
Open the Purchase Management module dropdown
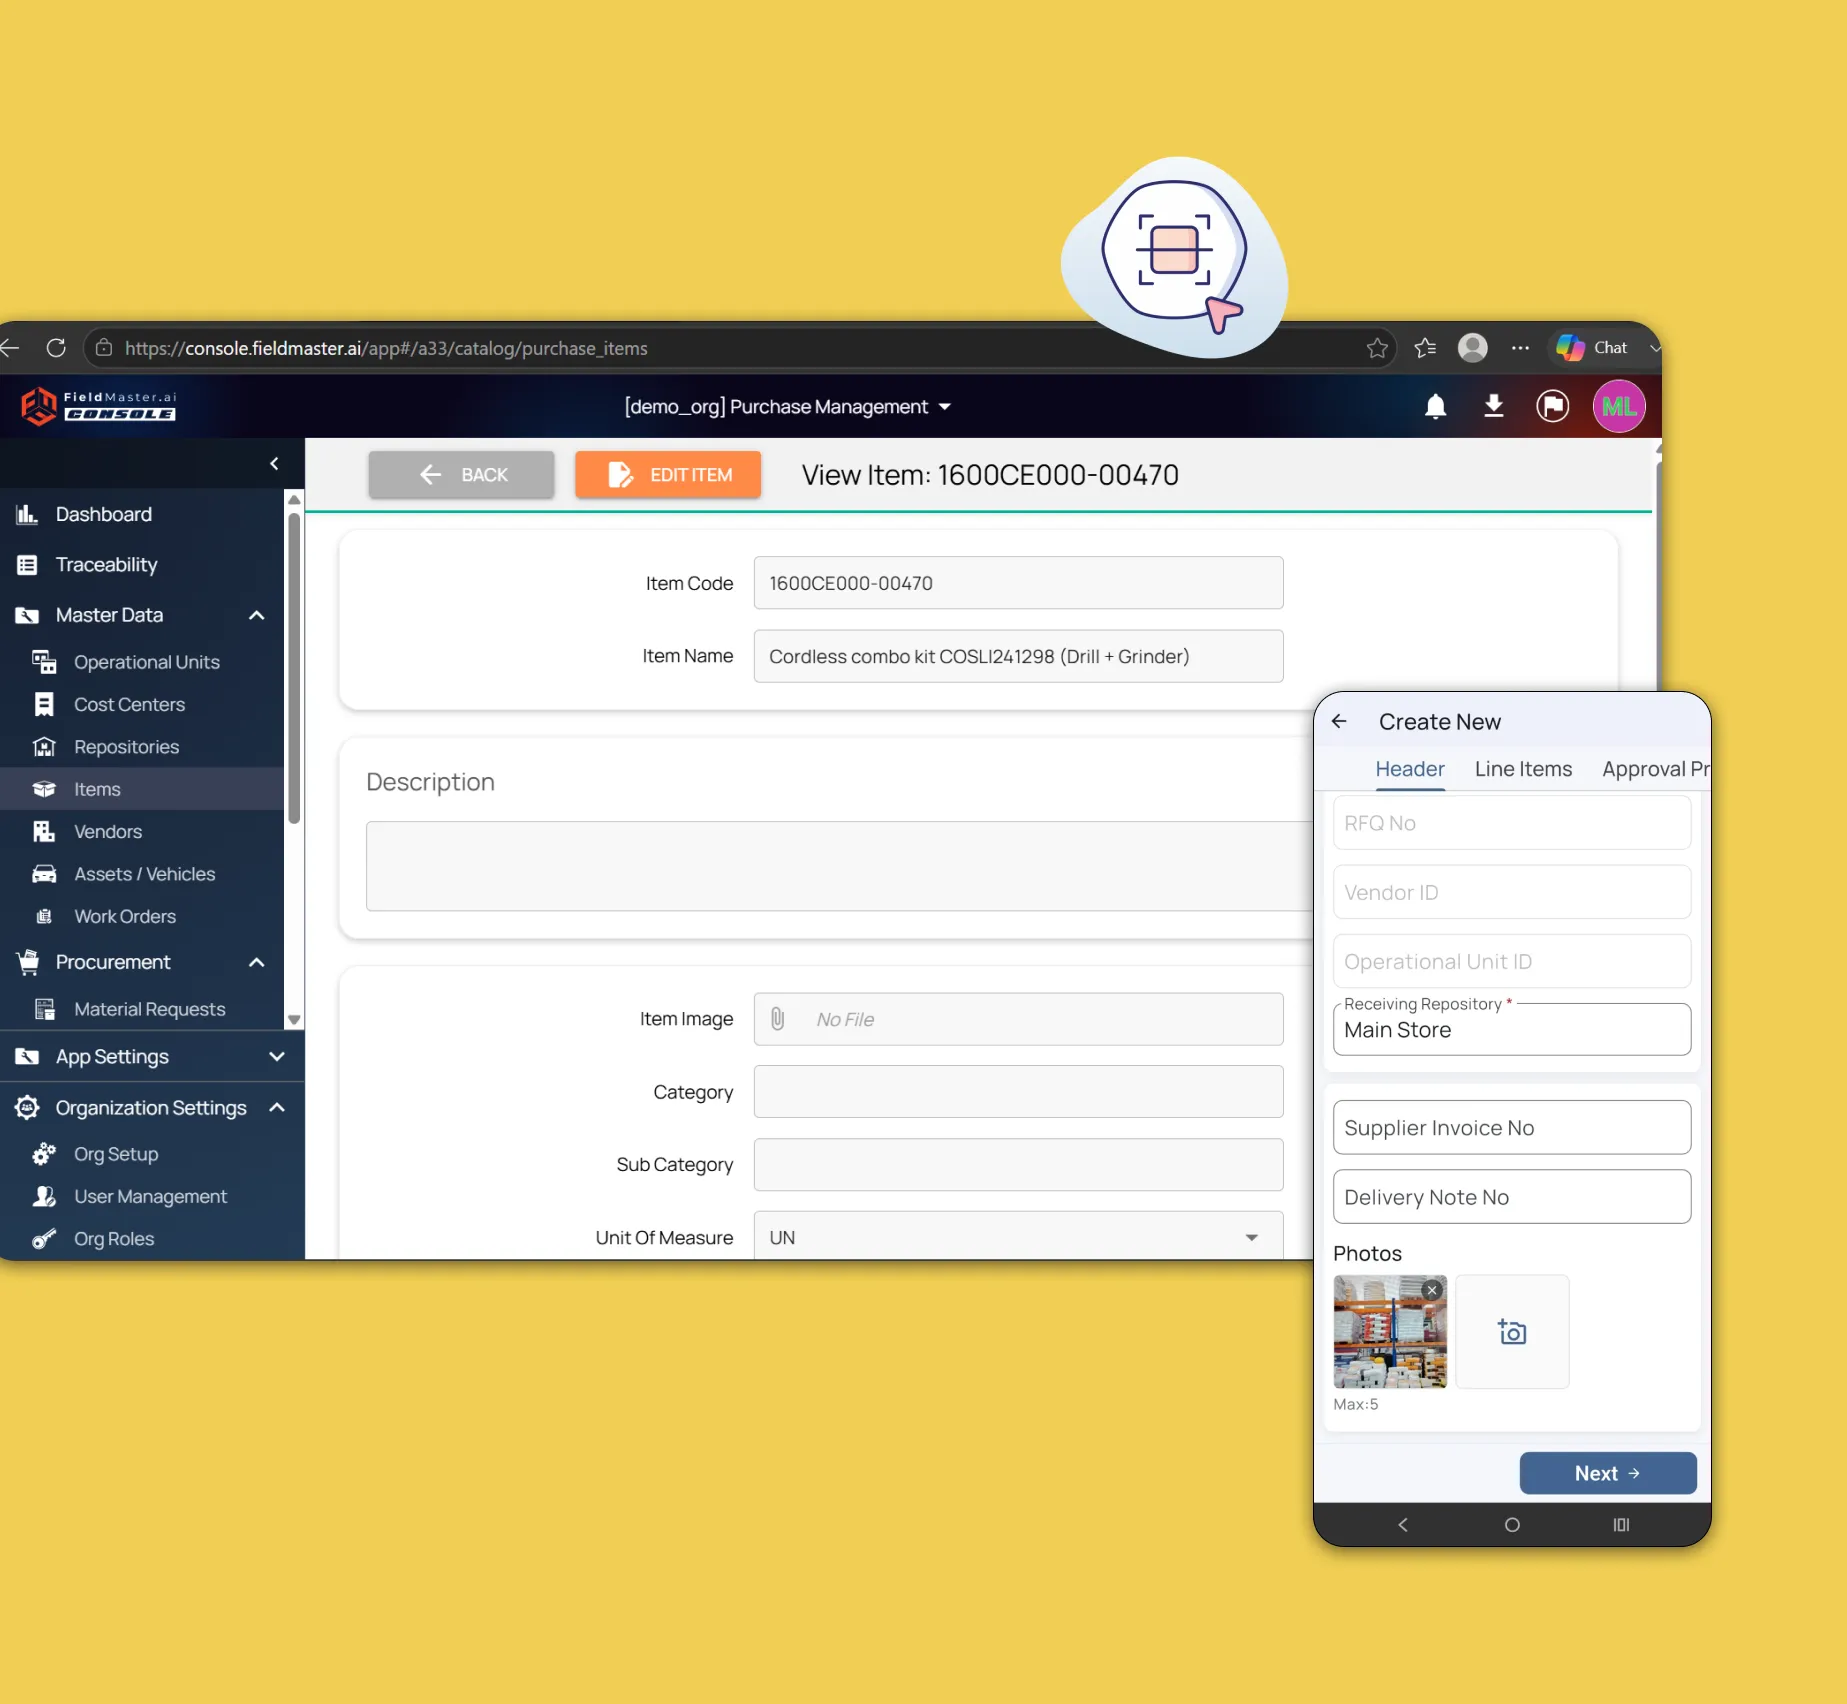point(788,407)
